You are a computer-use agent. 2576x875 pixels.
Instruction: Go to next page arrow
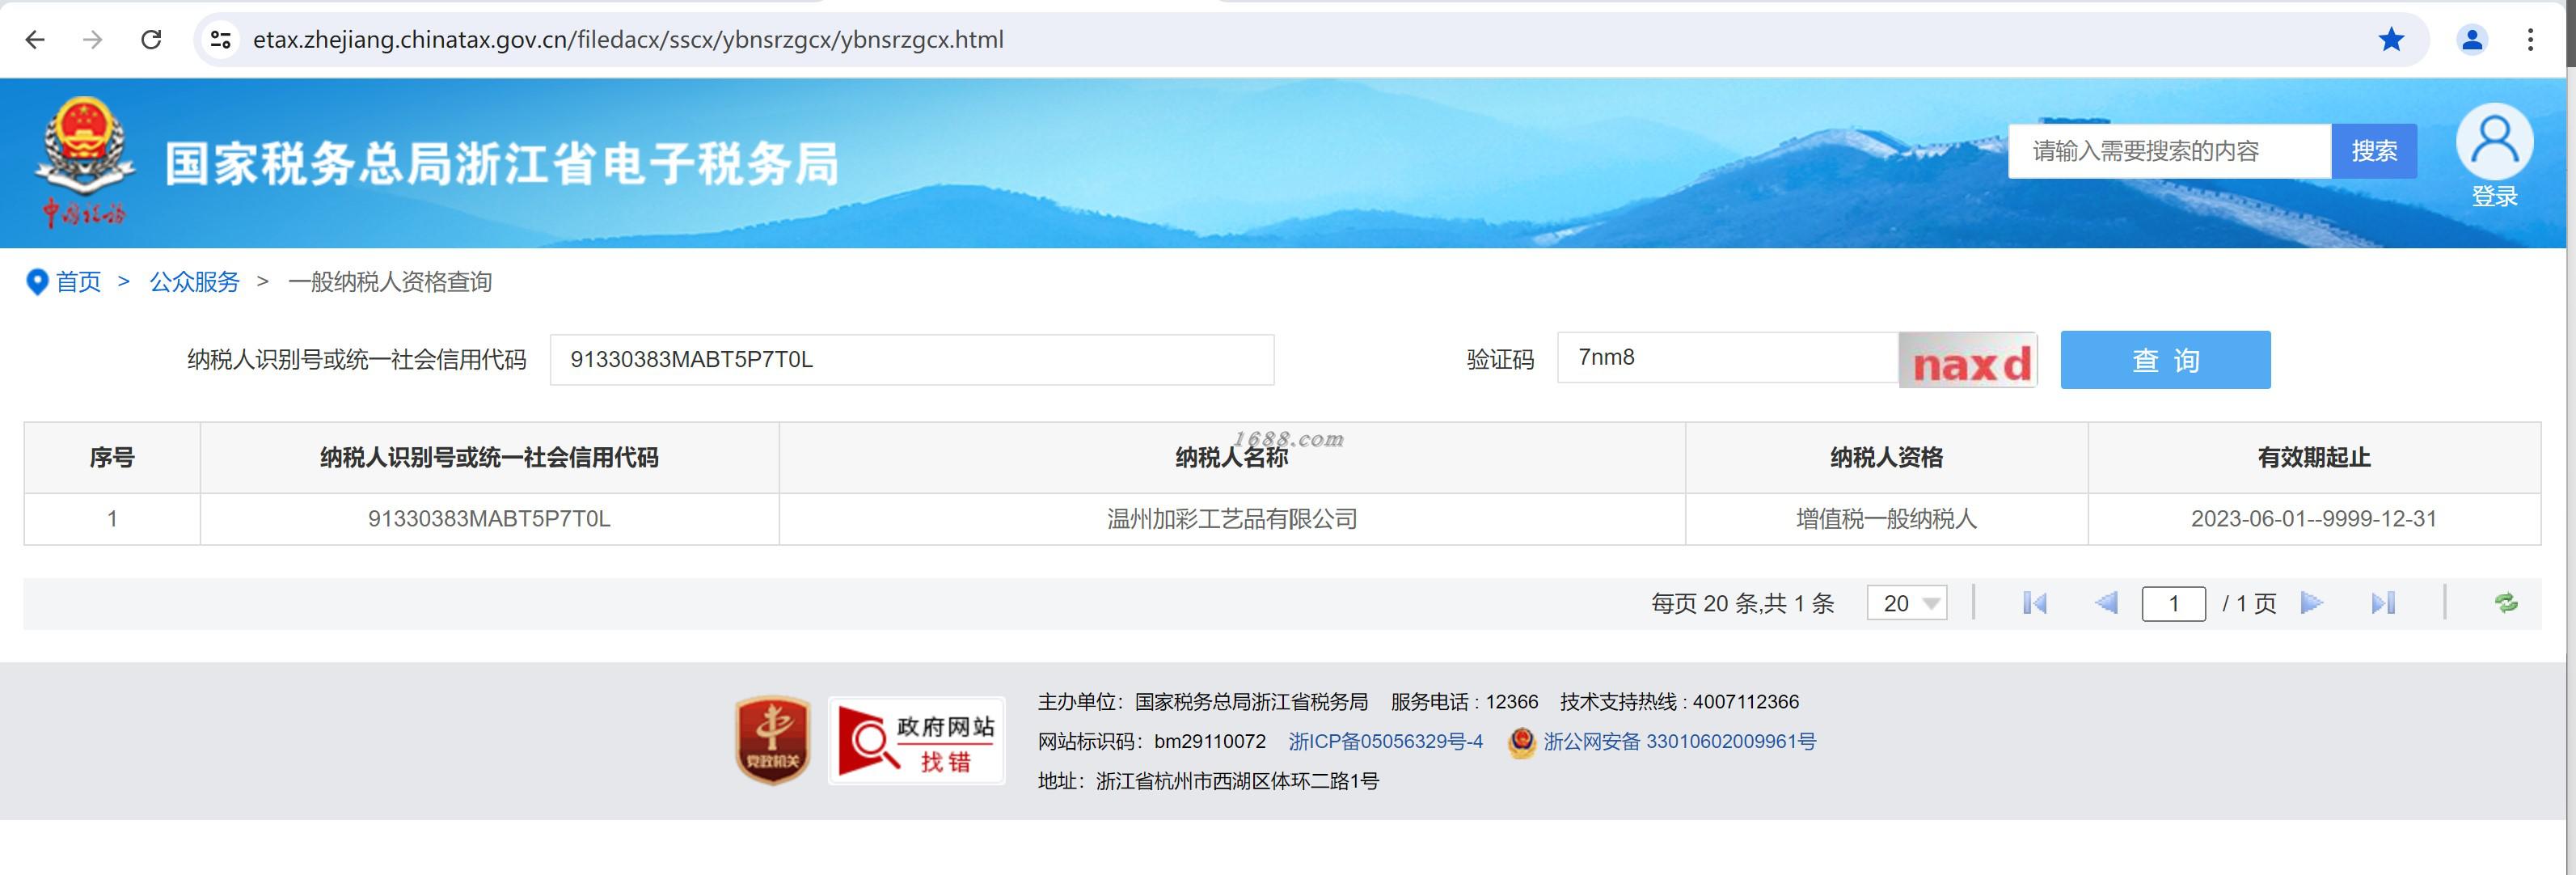click(x=2311, y=603)
